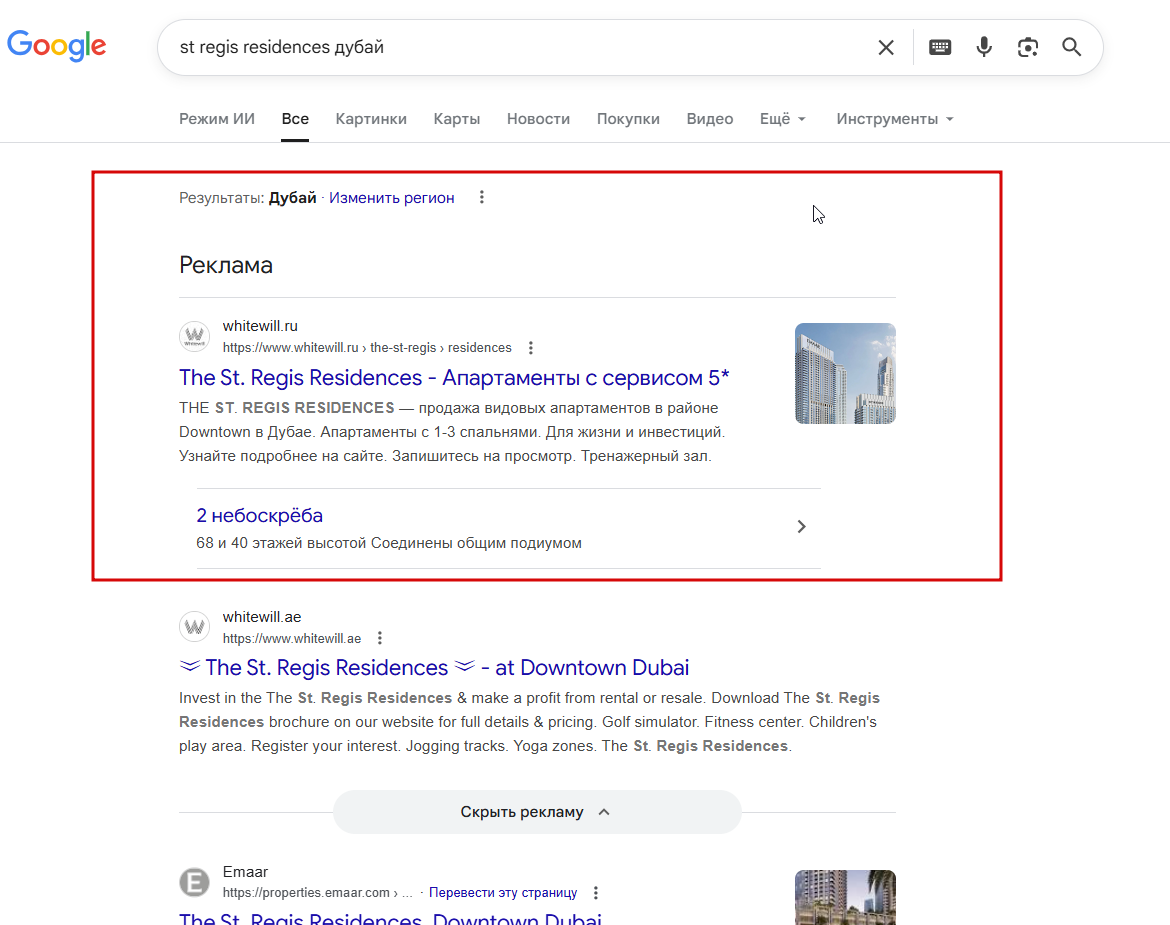The image size is (1170, 925).
Task: Search by image with the camera icon
Action: click(x=1027, y=48)
